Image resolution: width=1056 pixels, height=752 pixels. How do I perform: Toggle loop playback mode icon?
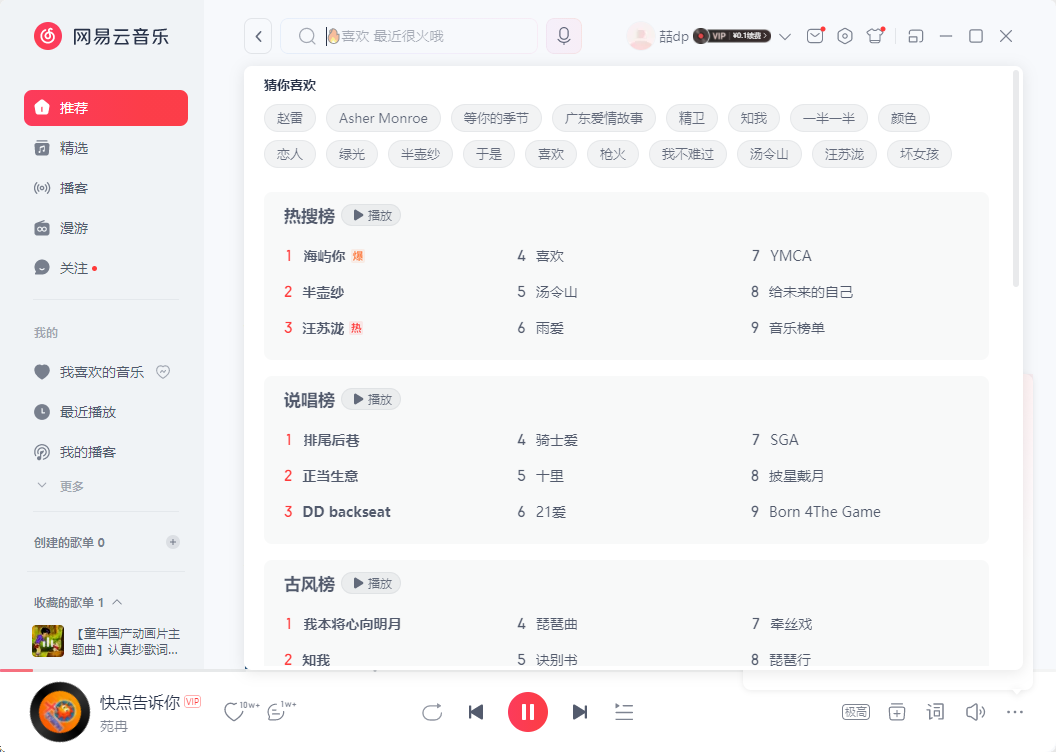(432, 712)
